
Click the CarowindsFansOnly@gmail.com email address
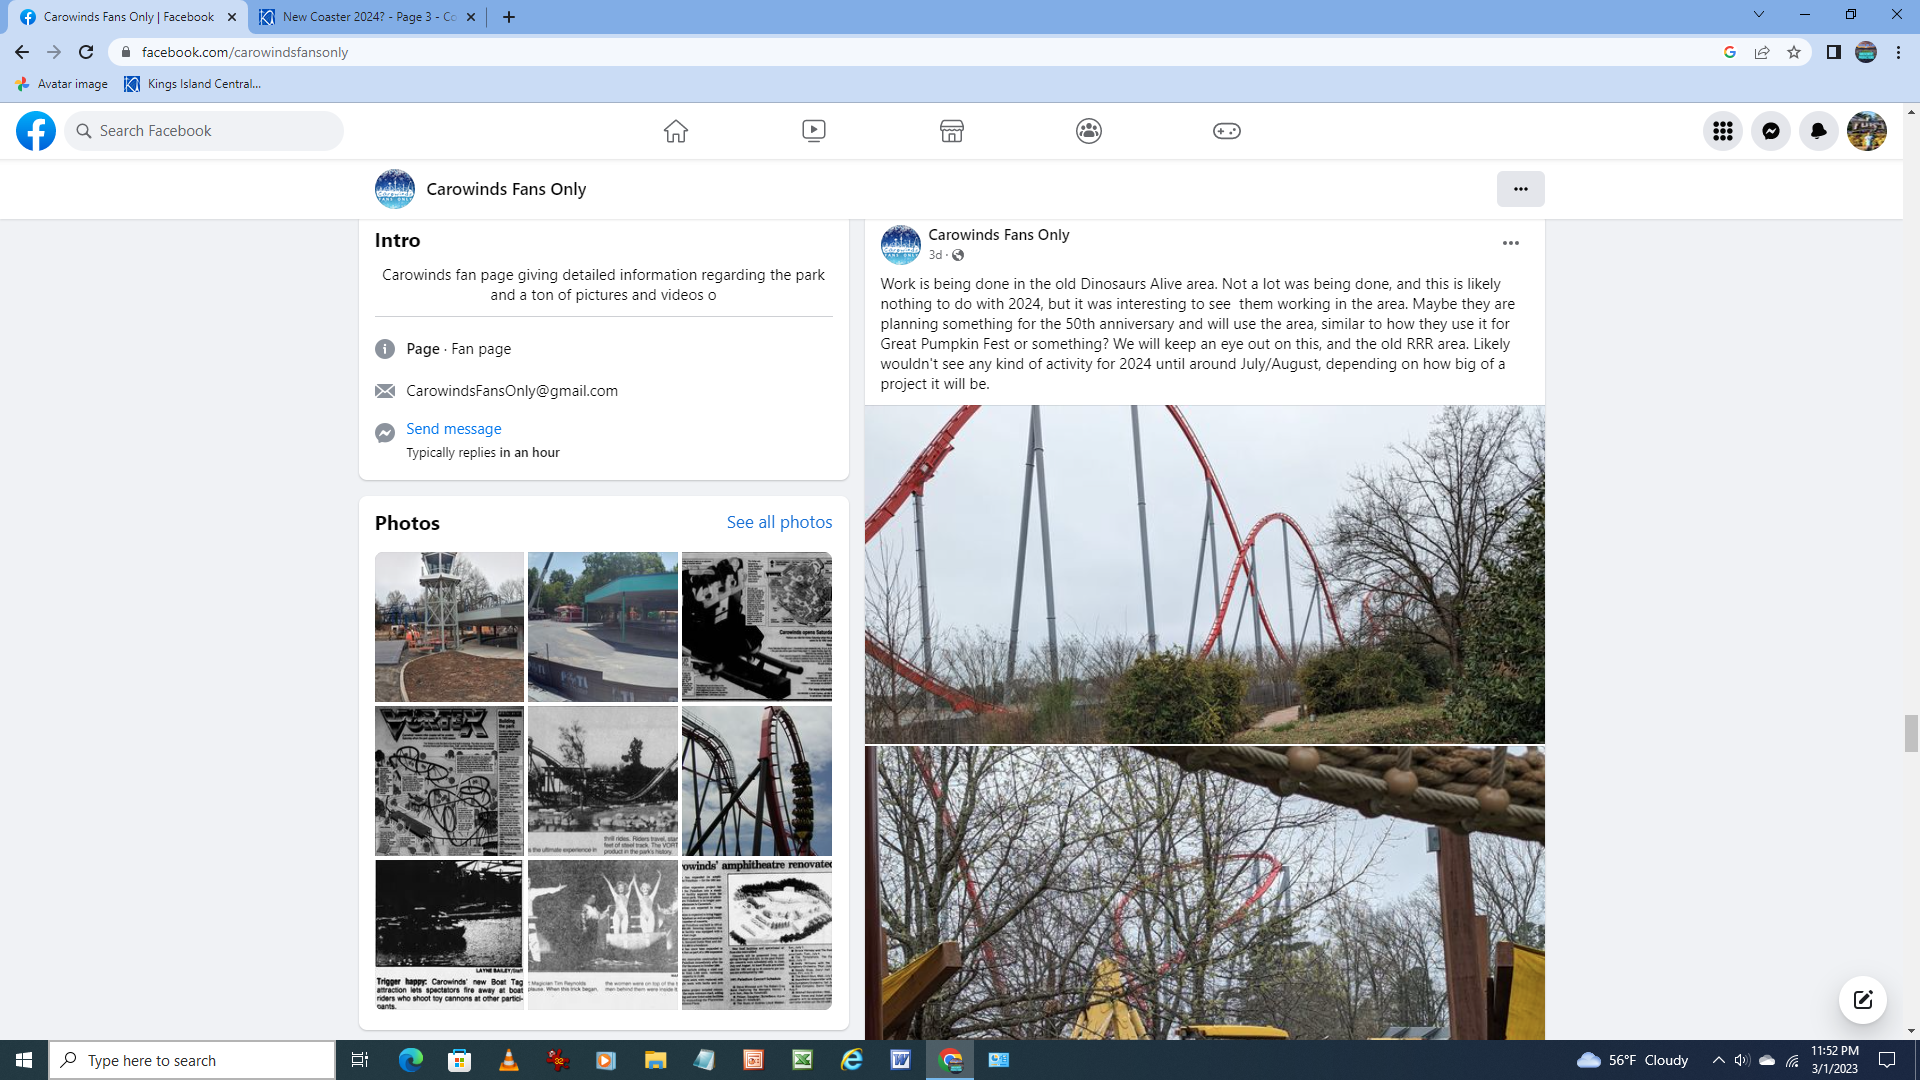point(512,391)
